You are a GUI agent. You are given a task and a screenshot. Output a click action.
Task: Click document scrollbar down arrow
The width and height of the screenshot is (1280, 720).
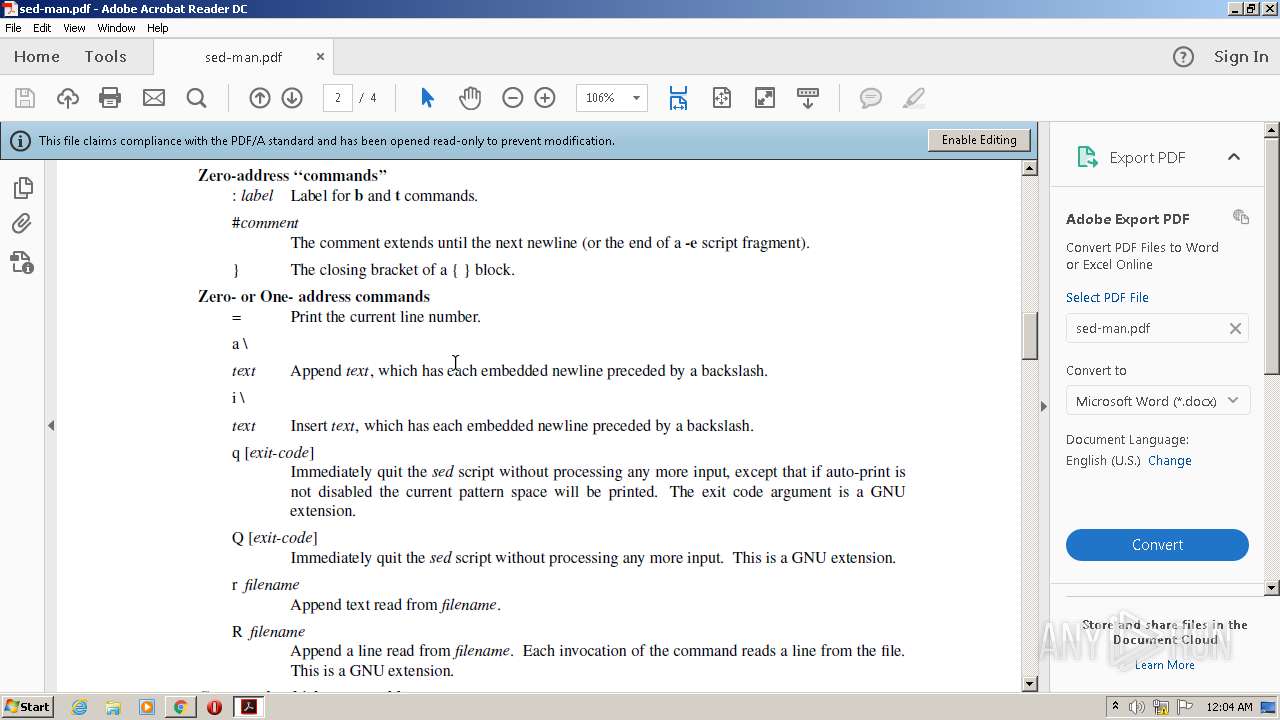coord(1030,684)
